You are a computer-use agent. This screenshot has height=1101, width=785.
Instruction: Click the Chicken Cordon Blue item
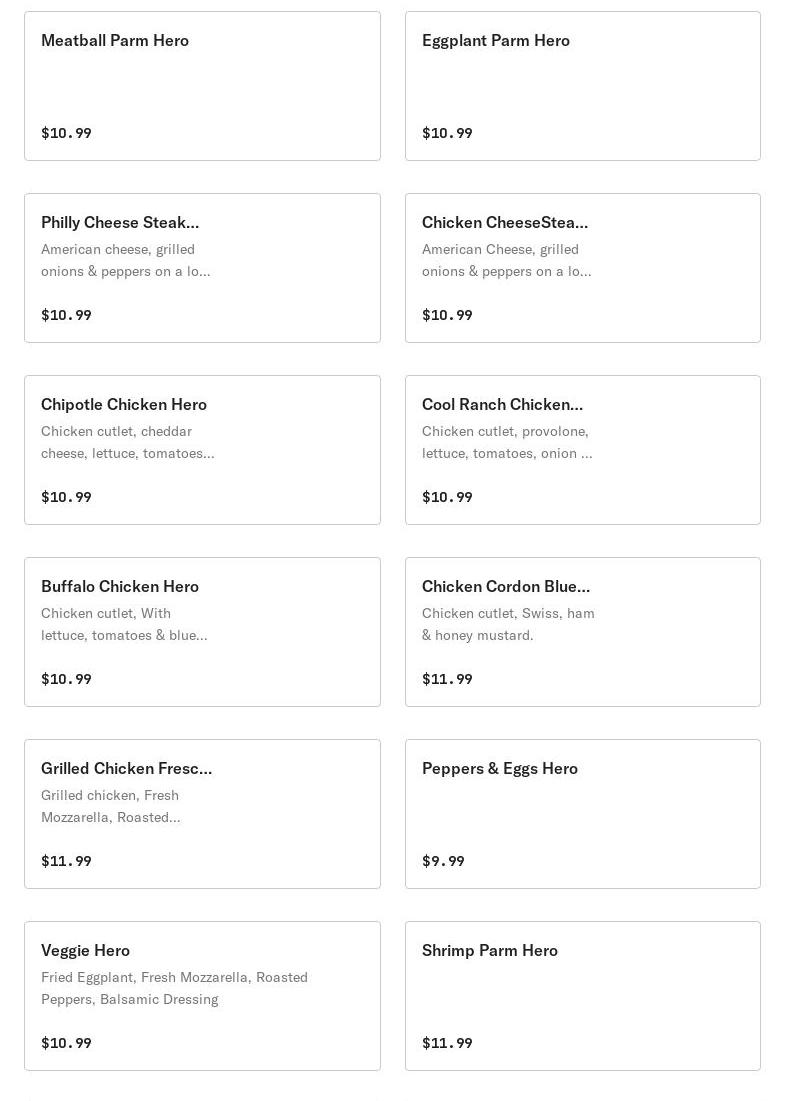(x=582, y=632)
